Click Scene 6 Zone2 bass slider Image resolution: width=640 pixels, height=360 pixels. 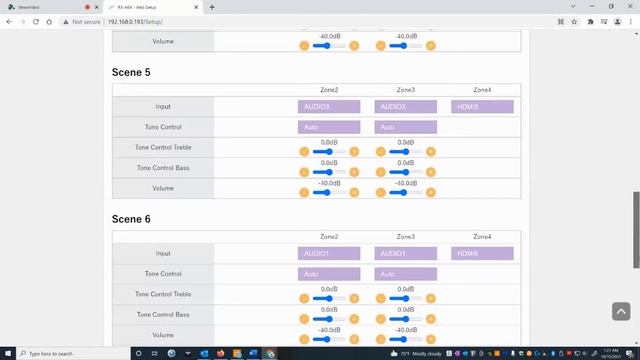pos(329,319)
